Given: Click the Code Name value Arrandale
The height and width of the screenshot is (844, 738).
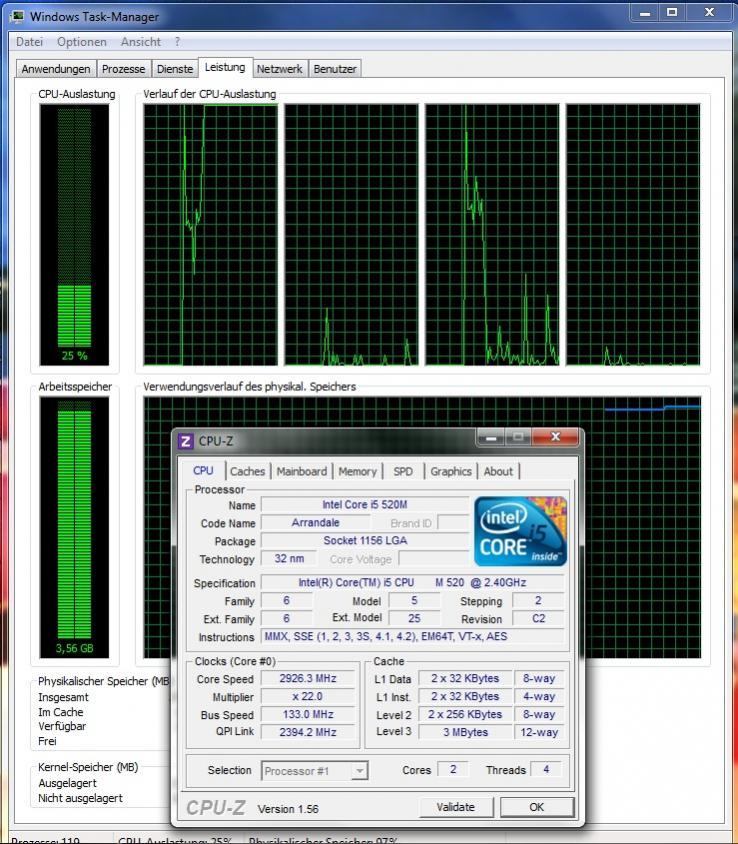Looking at the screenshot, I should 315,523.
